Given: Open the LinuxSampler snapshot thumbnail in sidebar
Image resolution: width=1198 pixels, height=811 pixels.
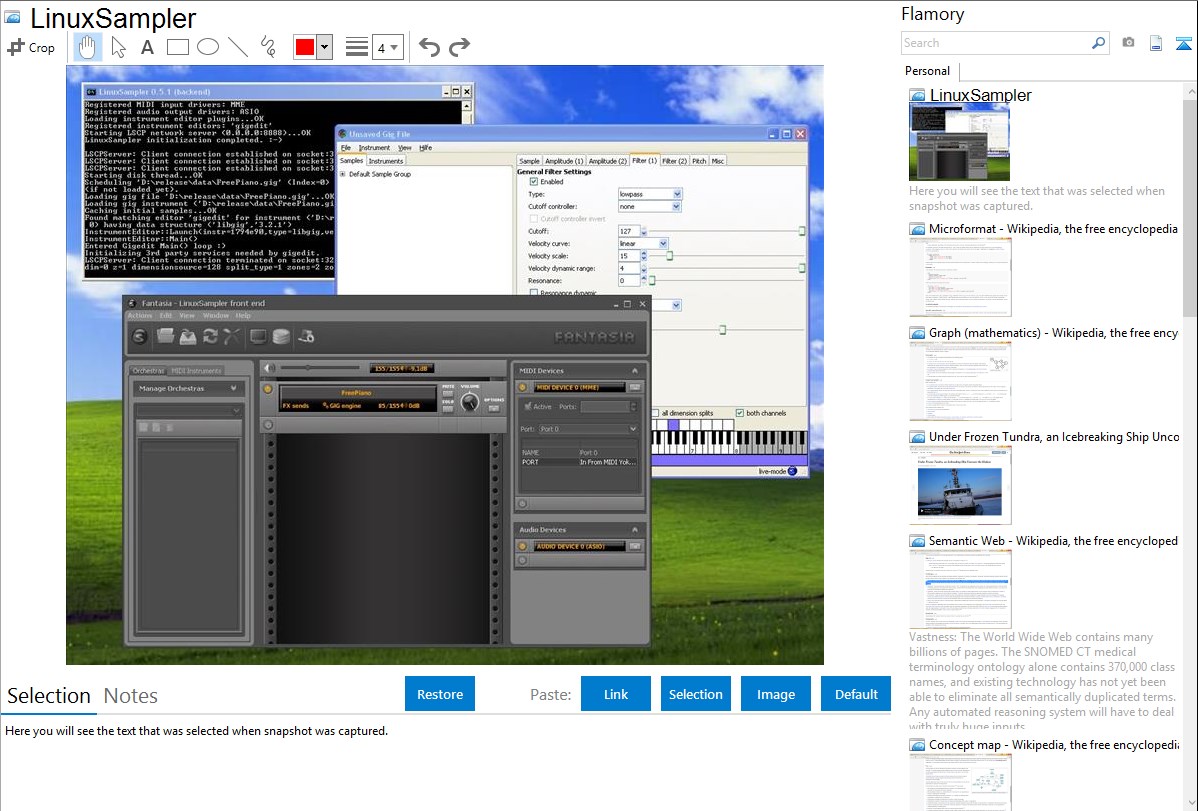Looking at the screenshot, I should click(960, 142).
